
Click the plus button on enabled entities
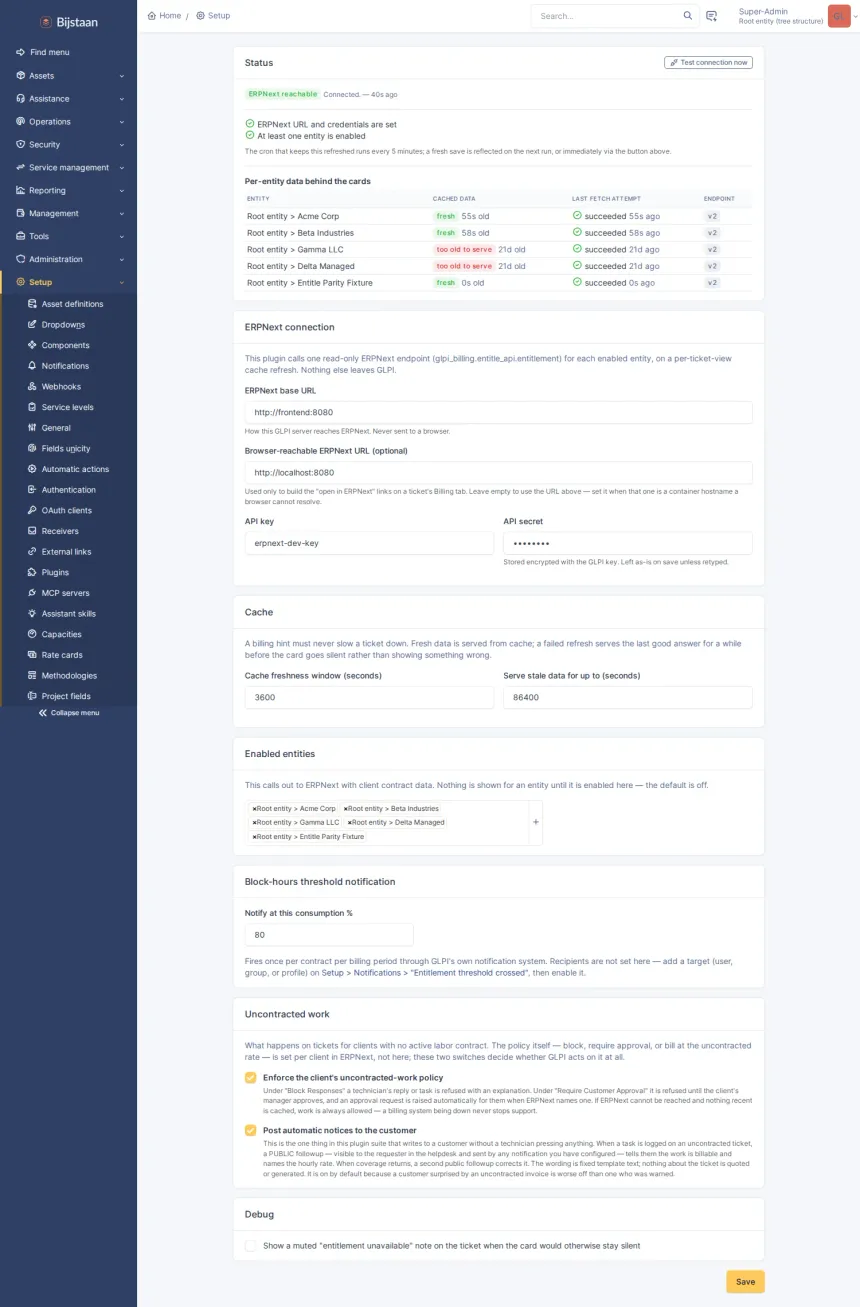(536, 822)
